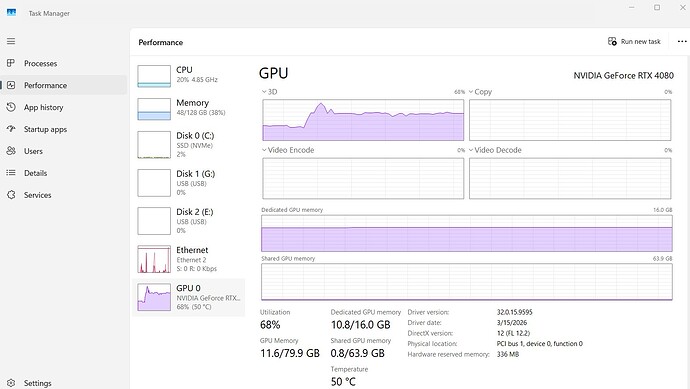Click the 68% utilization value
690x389 pixels.
[x=270, y=325]
